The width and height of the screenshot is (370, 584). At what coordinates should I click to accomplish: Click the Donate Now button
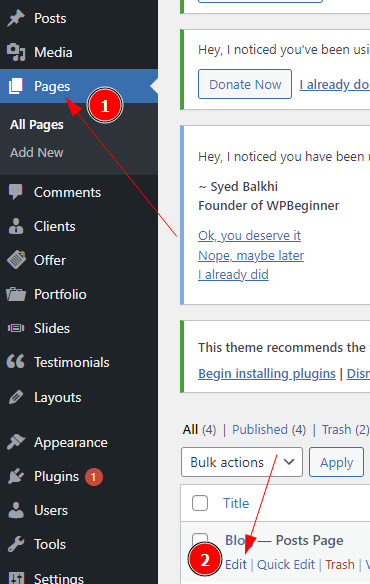pyautogui.click(x=245, y=84)
